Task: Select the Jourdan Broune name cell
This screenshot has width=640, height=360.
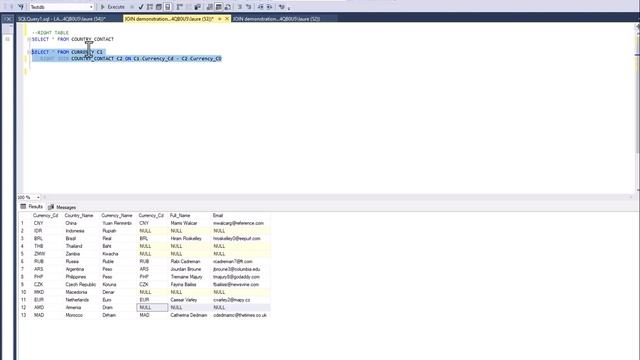Action: (190, 269)
